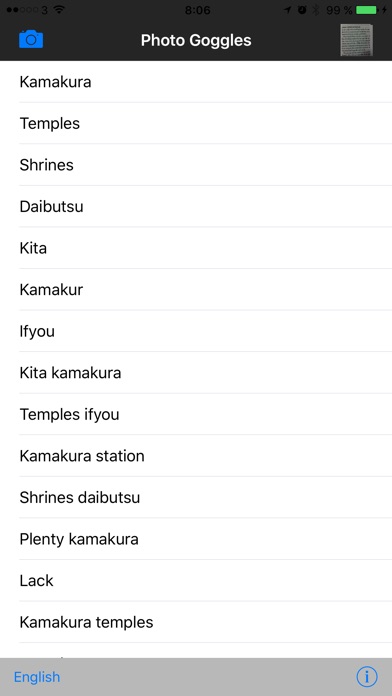Image resolution: width=392 pixels, height=696 pixels.
Task: Open the captured photo thumbnail
Action: tap(356, 40)
